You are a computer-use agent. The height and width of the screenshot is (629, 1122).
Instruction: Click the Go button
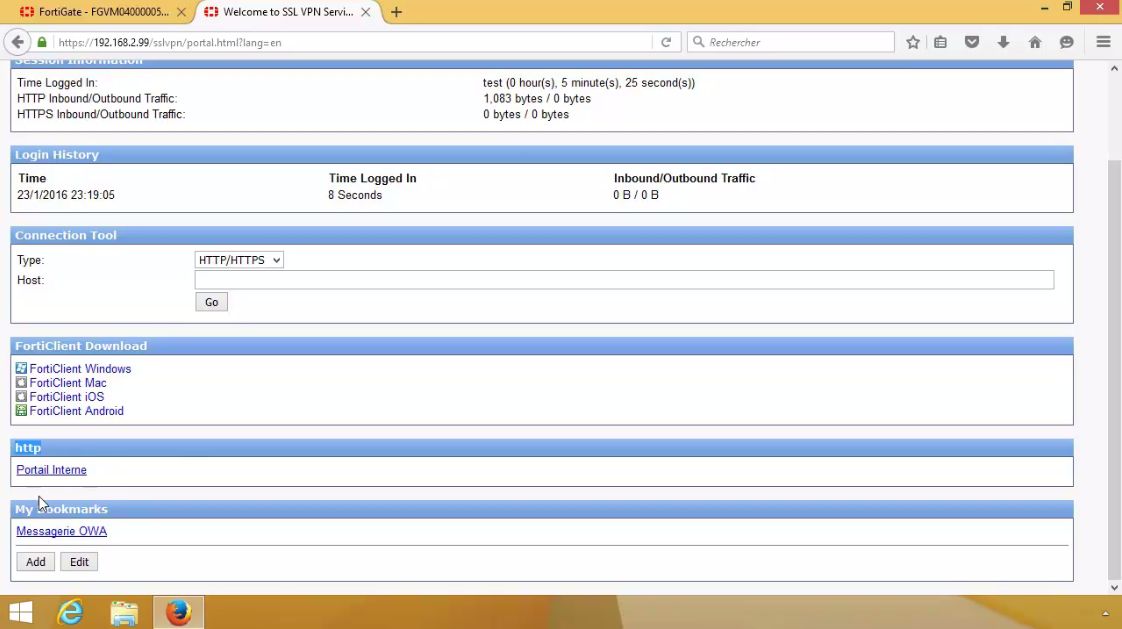[x=212, y=302]
